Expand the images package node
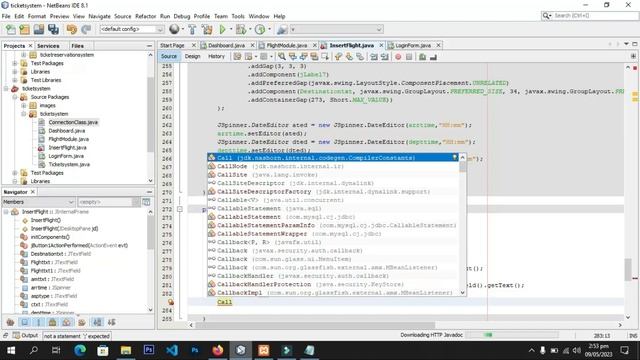This screenshot has height=360, width=640. pyautogui.click(x=23, y=105)
